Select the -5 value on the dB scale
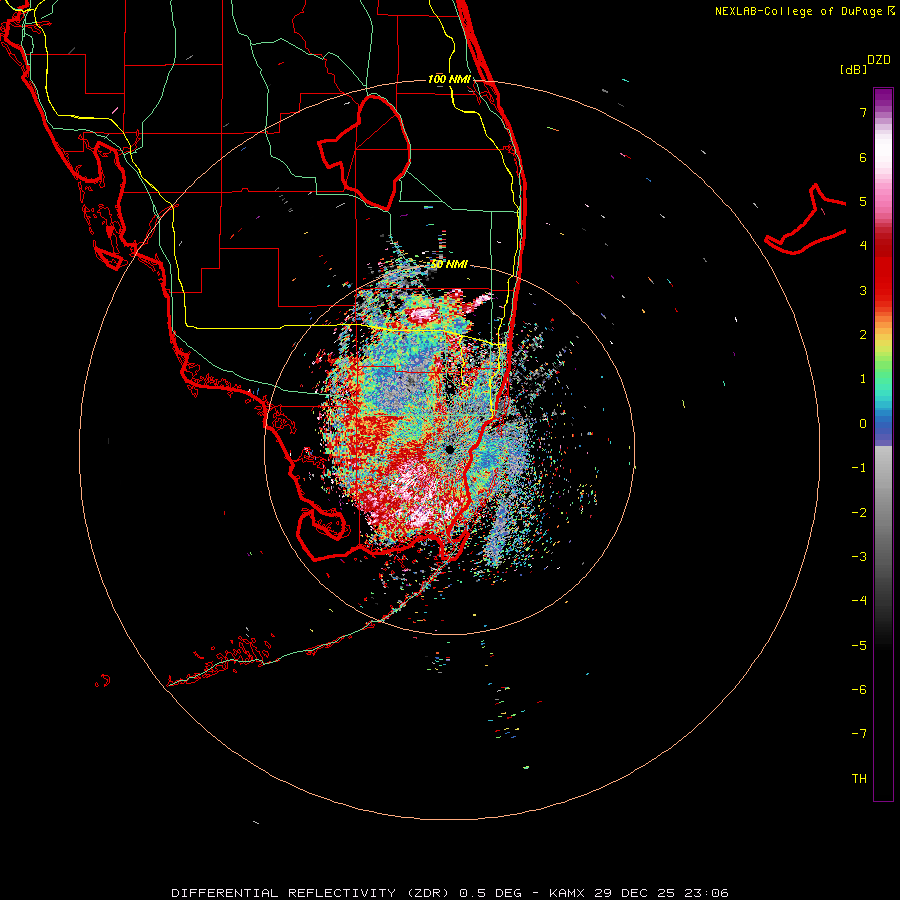This screenshot has height=900, width=900. click(859, 646)
